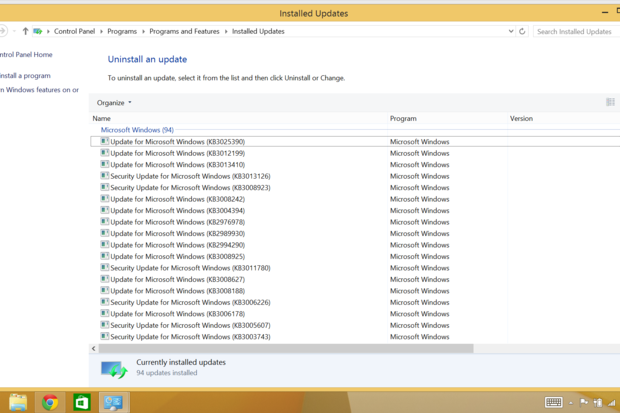Click Uninstall a program link
The height and width of the screenshot is (413, 620).
pyautogui.click(x=25, y=76)
